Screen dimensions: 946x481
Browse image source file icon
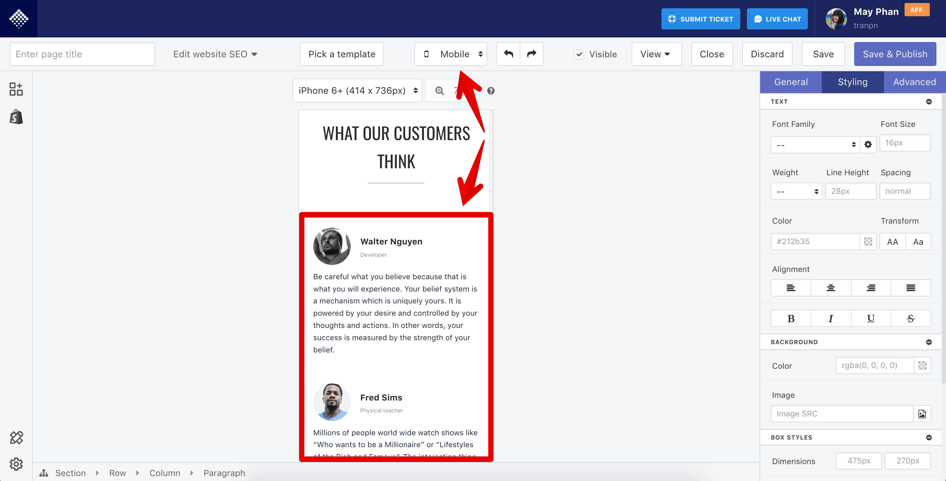[922, 414]
